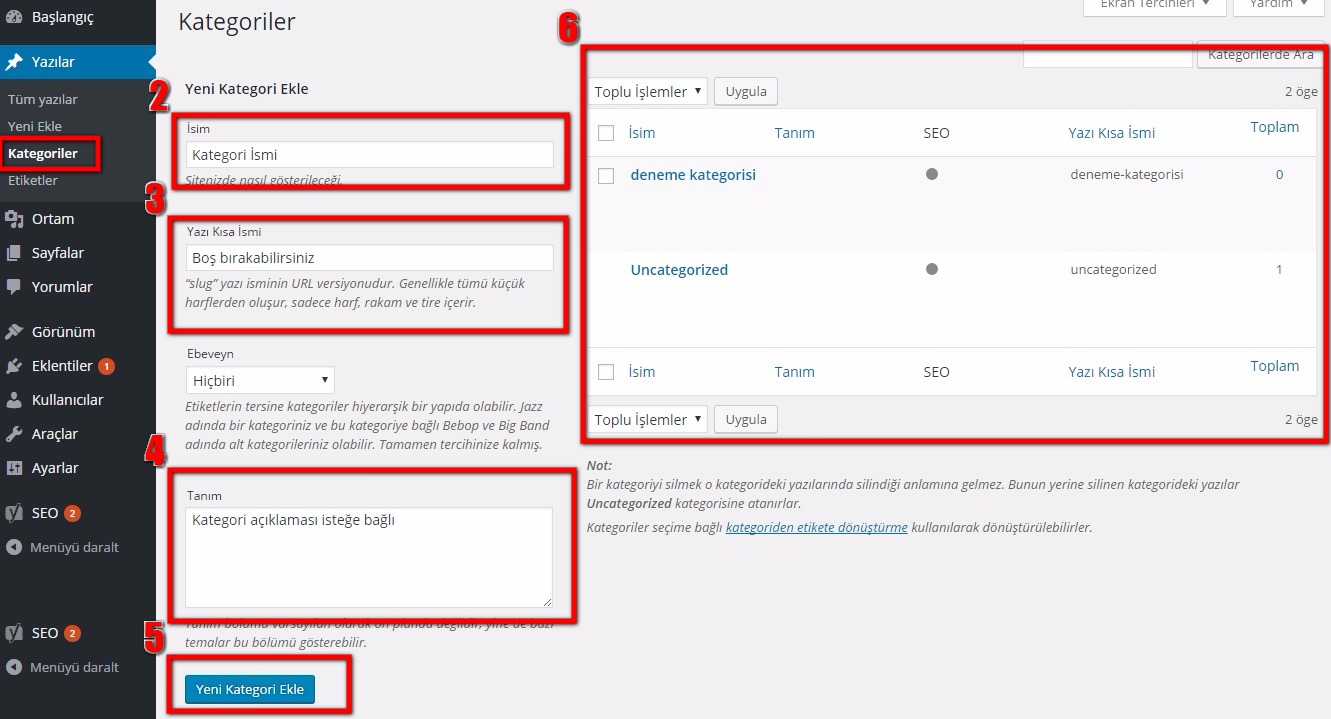
Task: Click the top Uygula button
Action: pyautogui.click(x=746, y=91)
